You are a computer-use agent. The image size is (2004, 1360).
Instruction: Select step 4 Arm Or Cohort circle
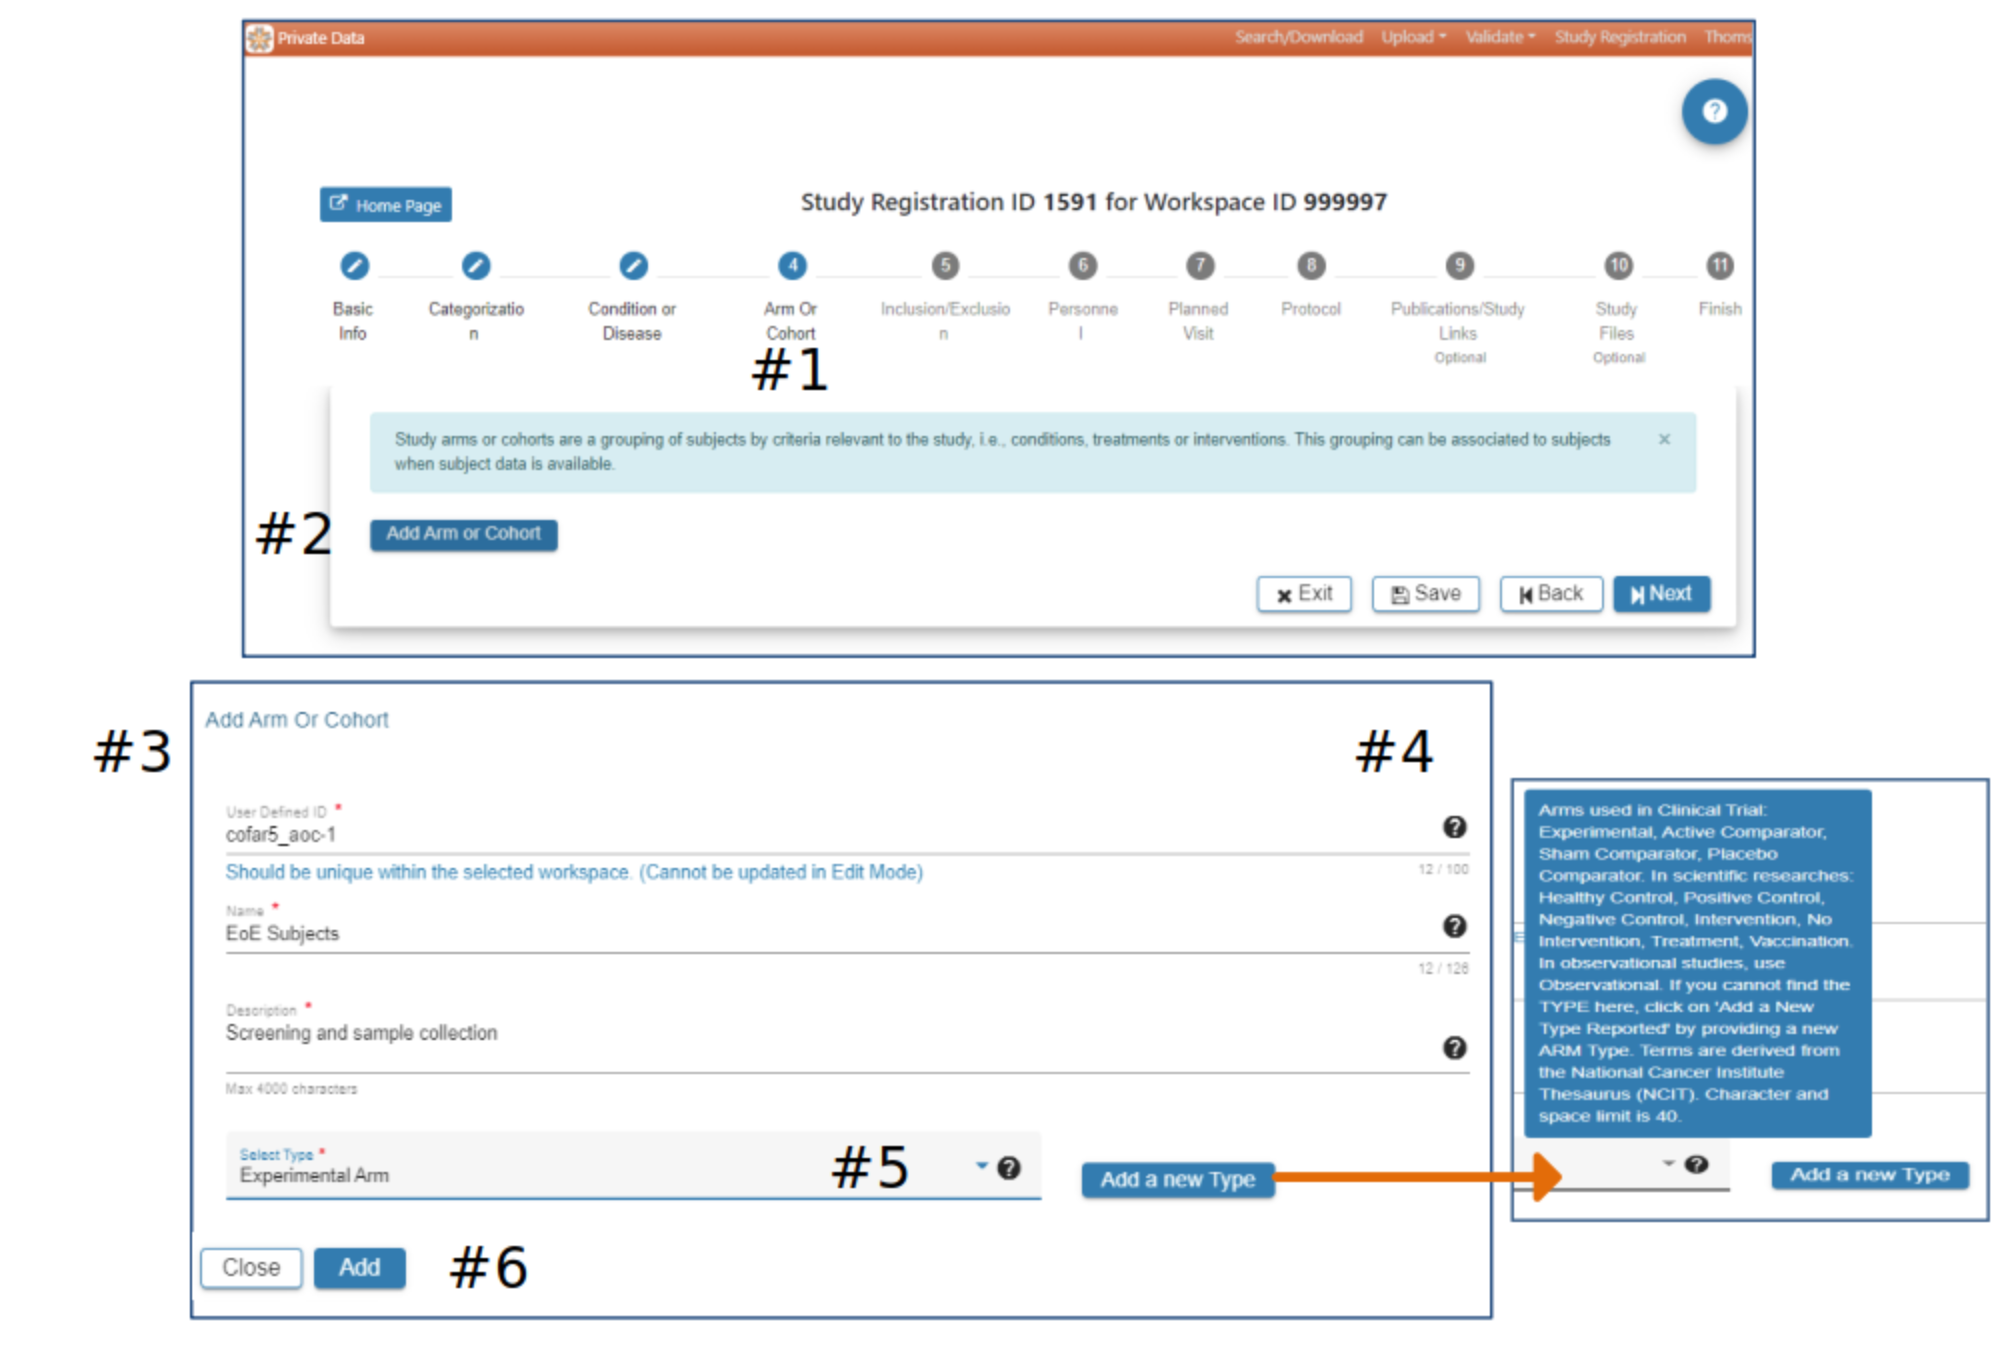coord(792,265)
